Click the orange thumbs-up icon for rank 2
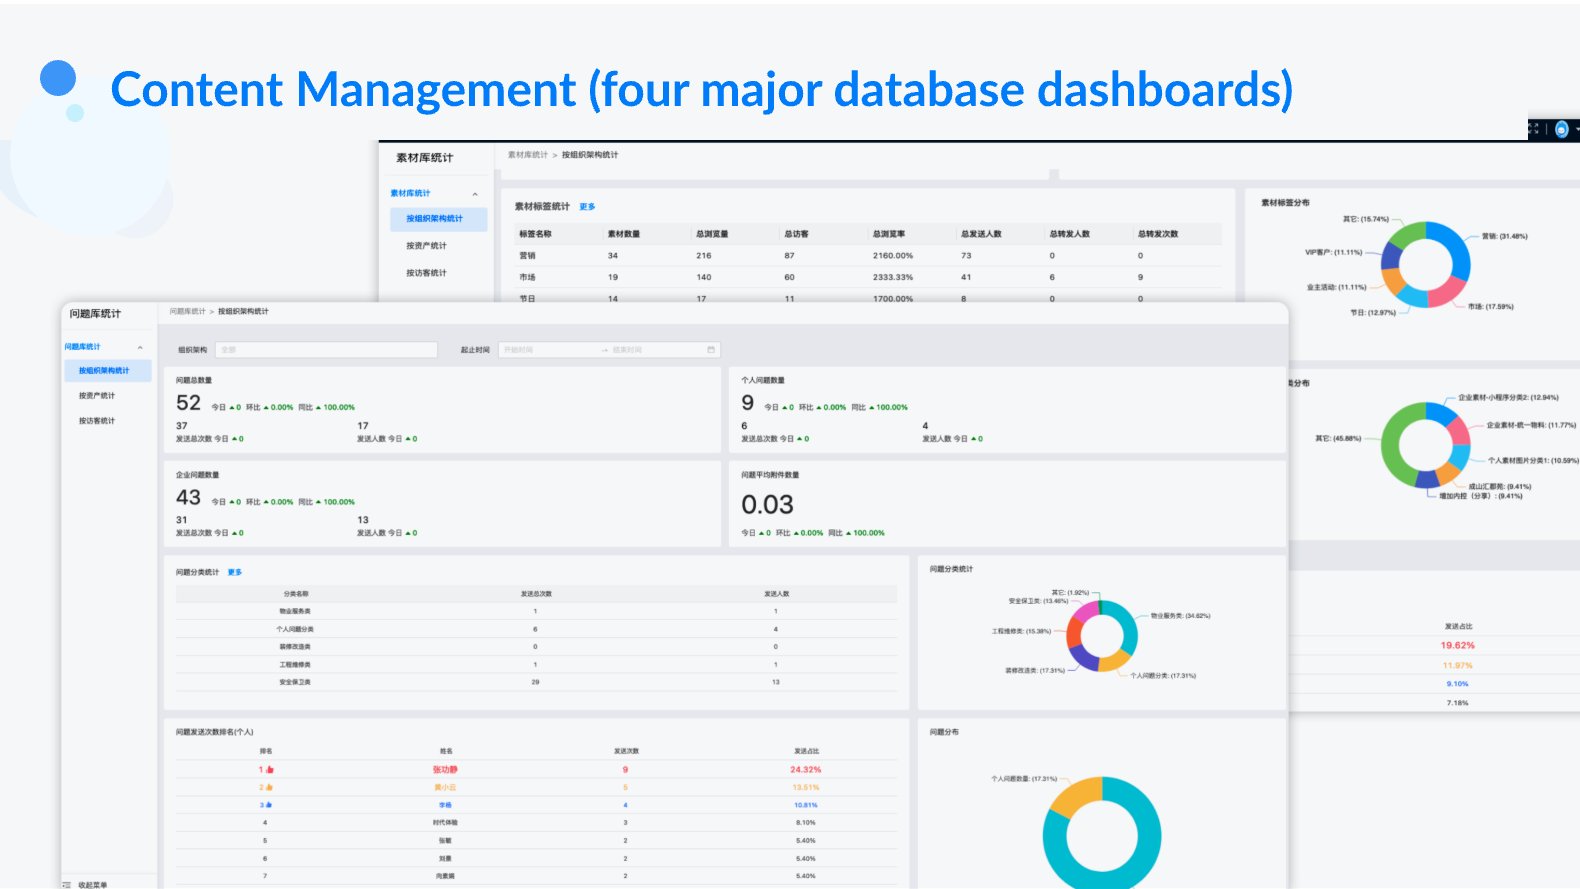 (270, 788)
